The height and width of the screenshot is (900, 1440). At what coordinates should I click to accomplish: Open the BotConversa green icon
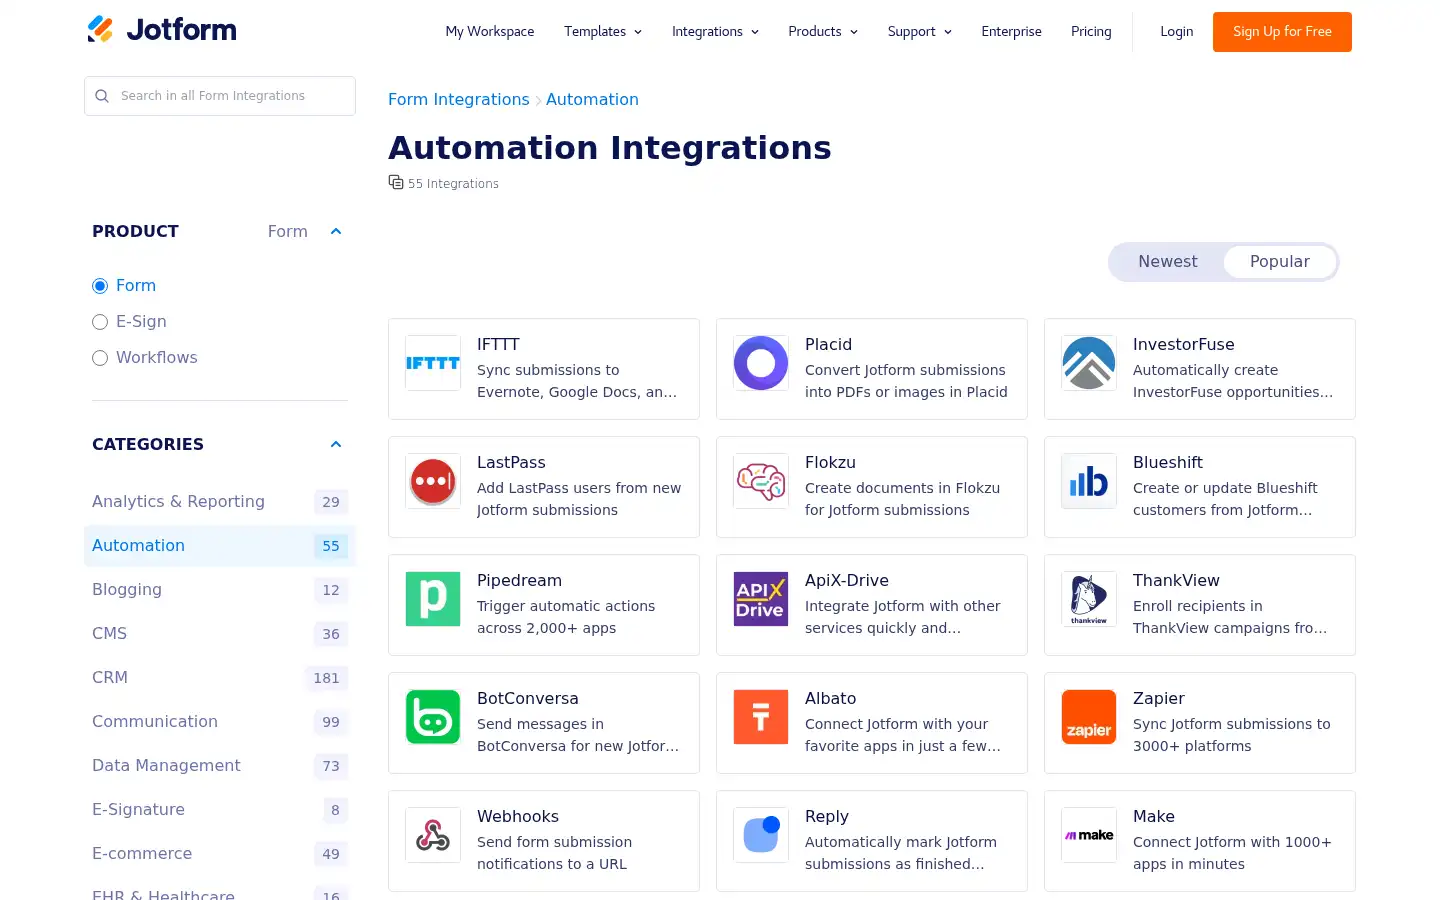(x=433, y=717)
